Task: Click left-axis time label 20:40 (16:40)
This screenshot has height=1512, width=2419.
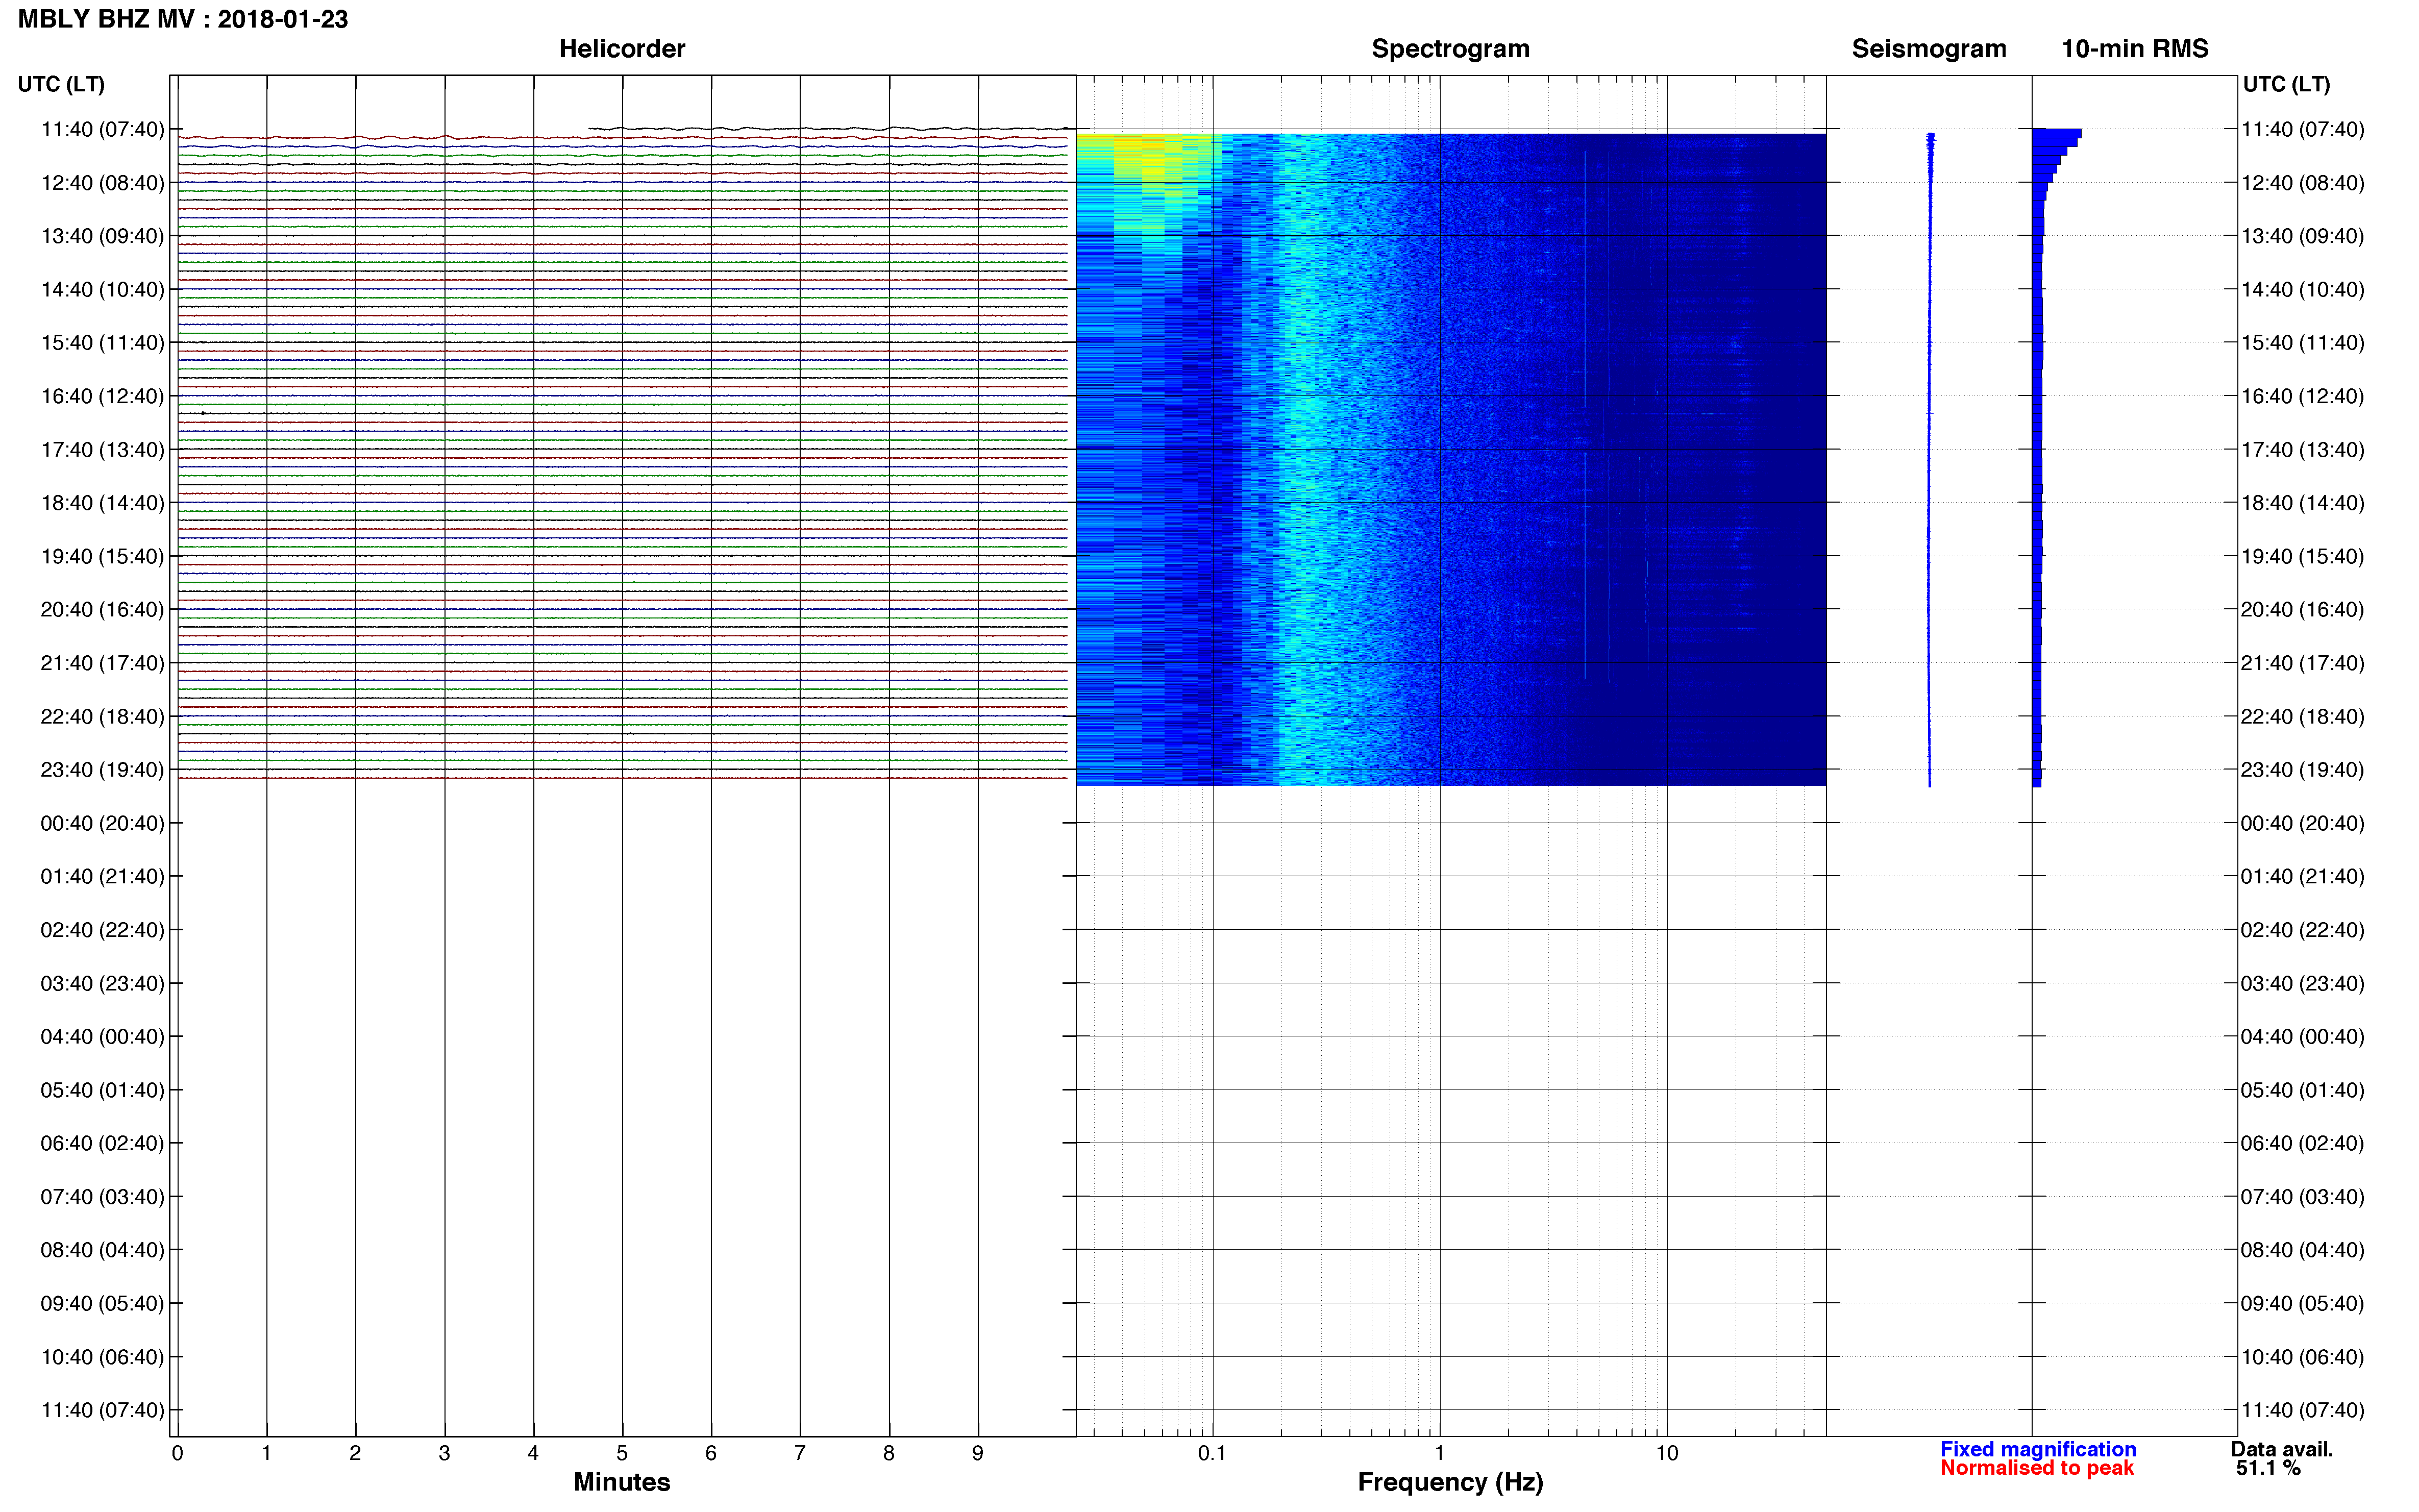Action: pyautogui.click(x=102, y=609)
